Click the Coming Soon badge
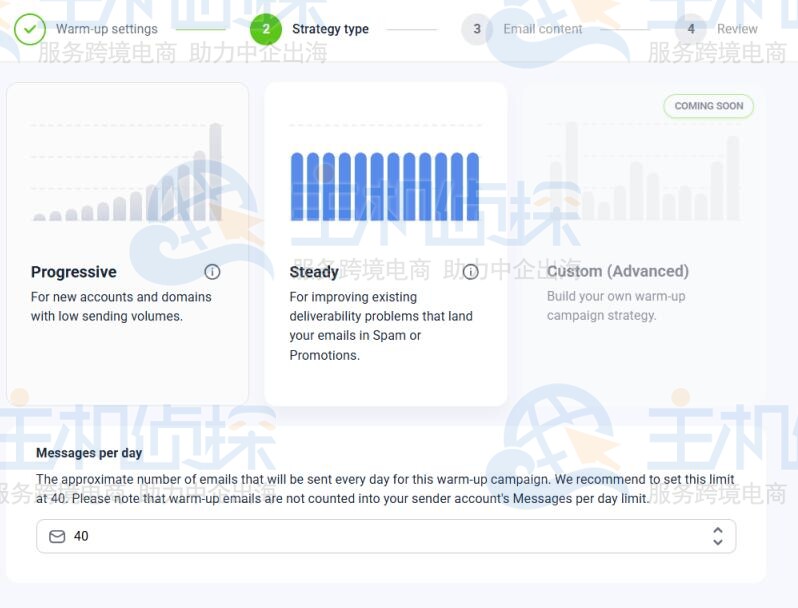This screenshot has height=608, width=798. (x=708, y=106)
